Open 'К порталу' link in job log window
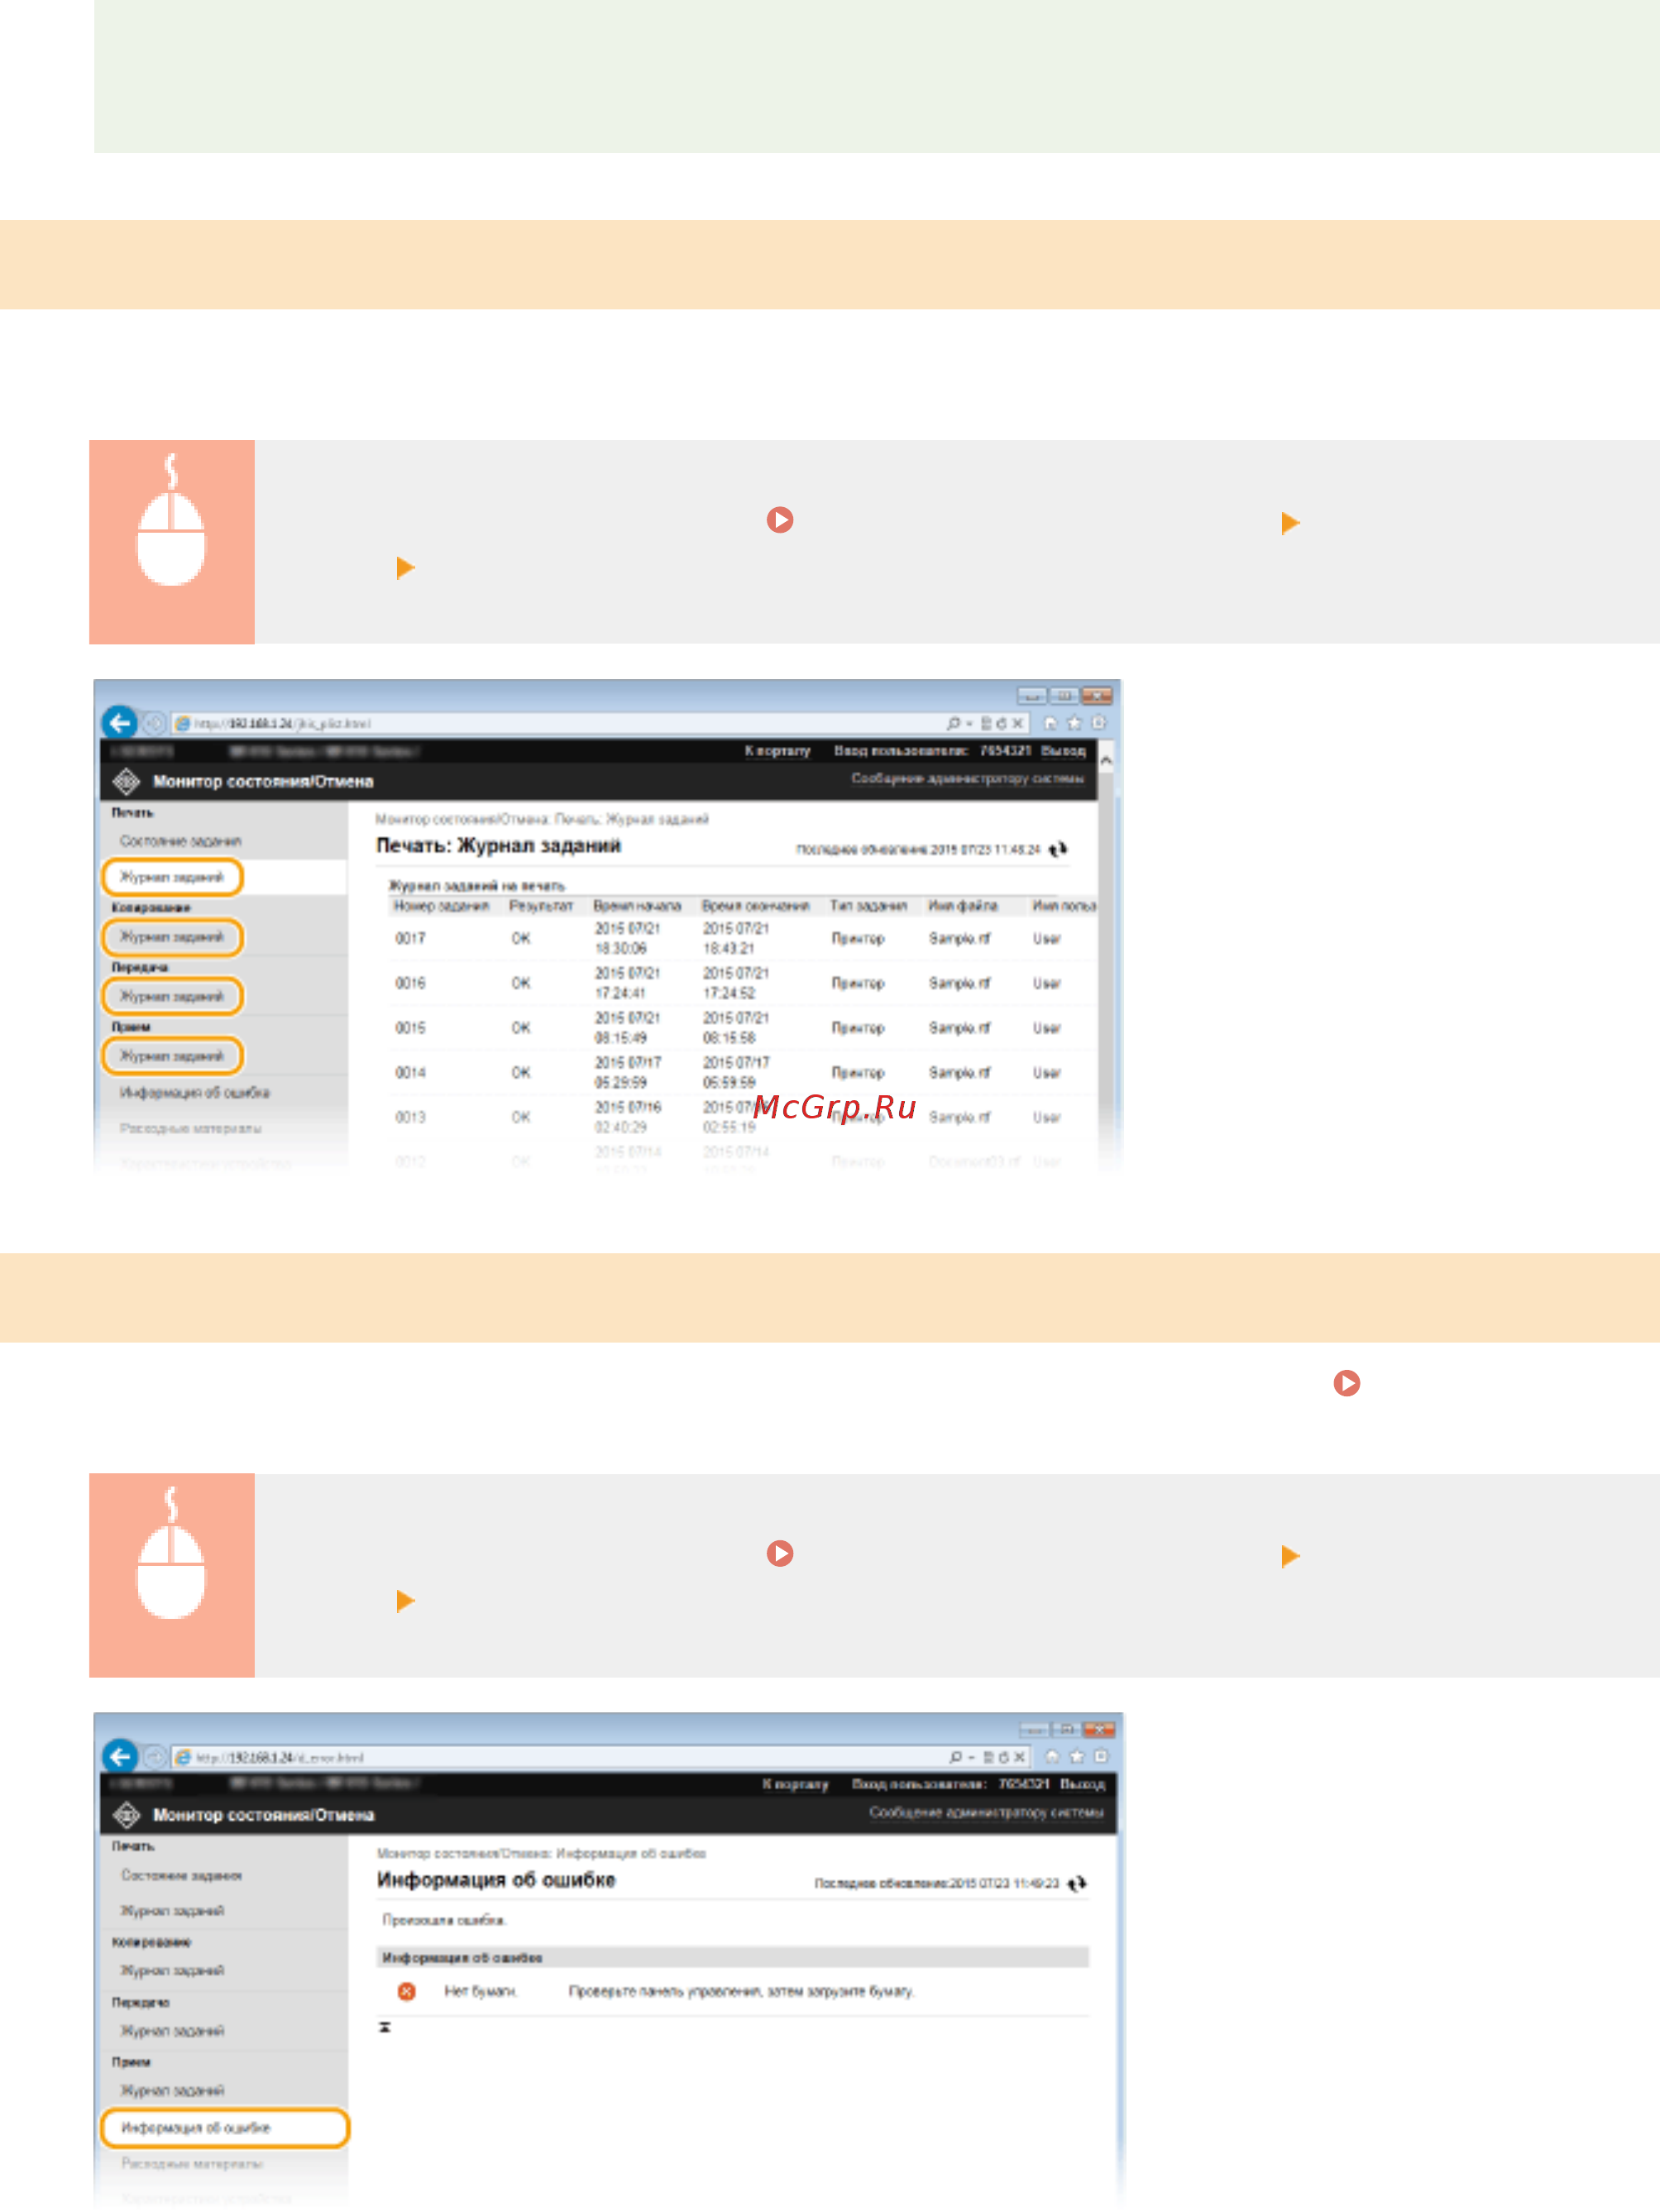Image resolution: width=1660 pixels, height=2212 pixels. (x=777, y=750)
